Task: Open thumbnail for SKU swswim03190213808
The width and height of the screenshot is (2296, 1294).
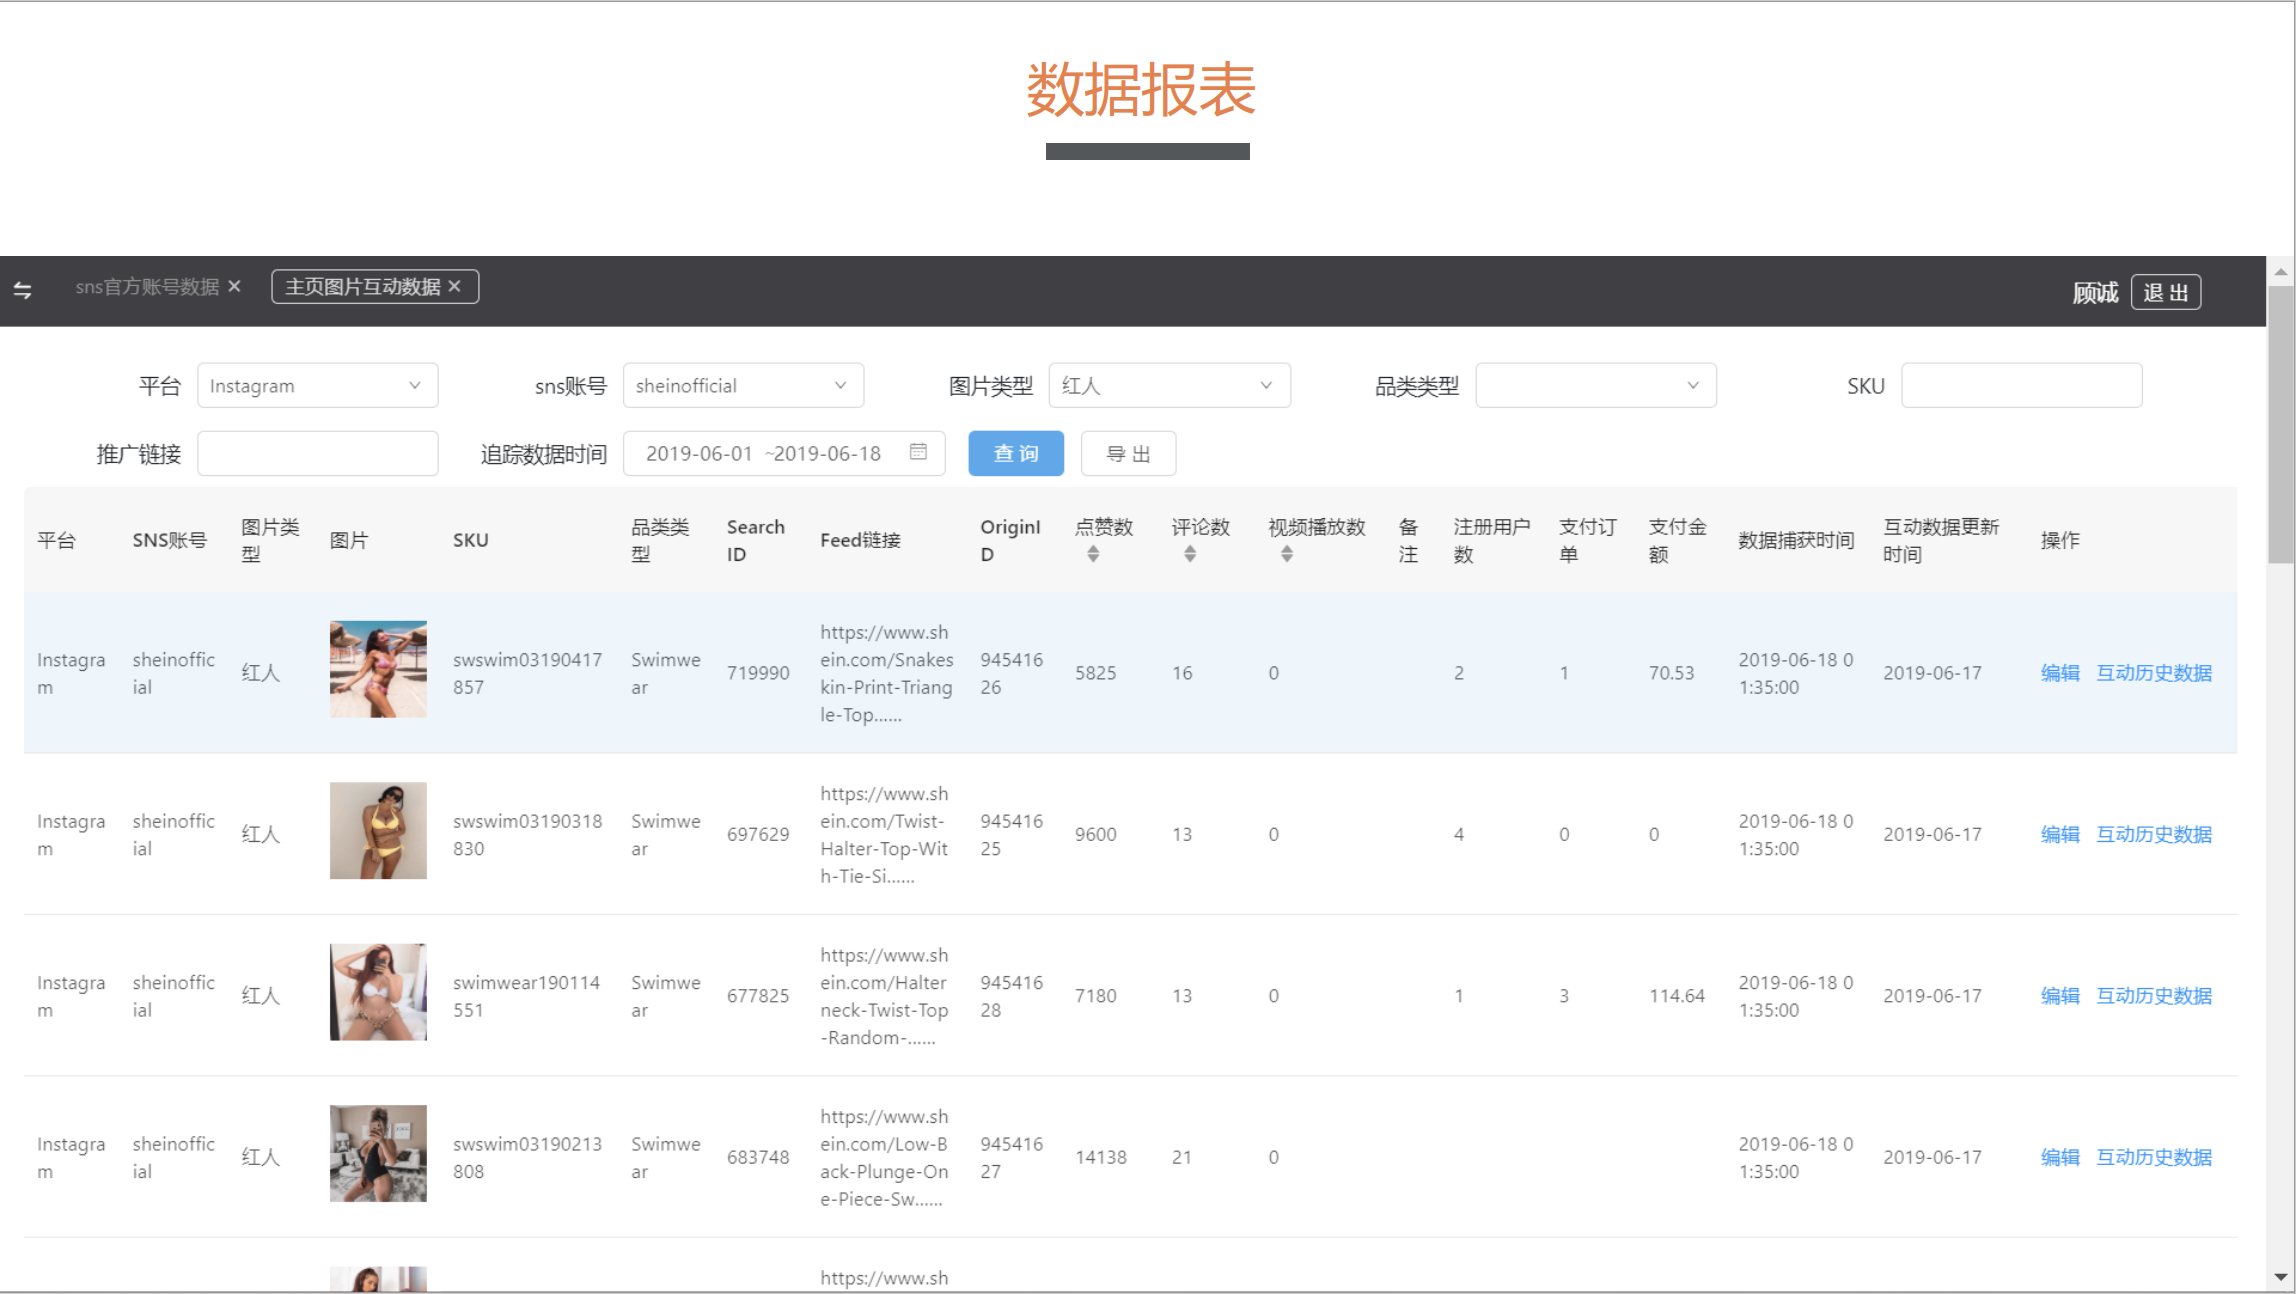Action: tap(378, 1153)
